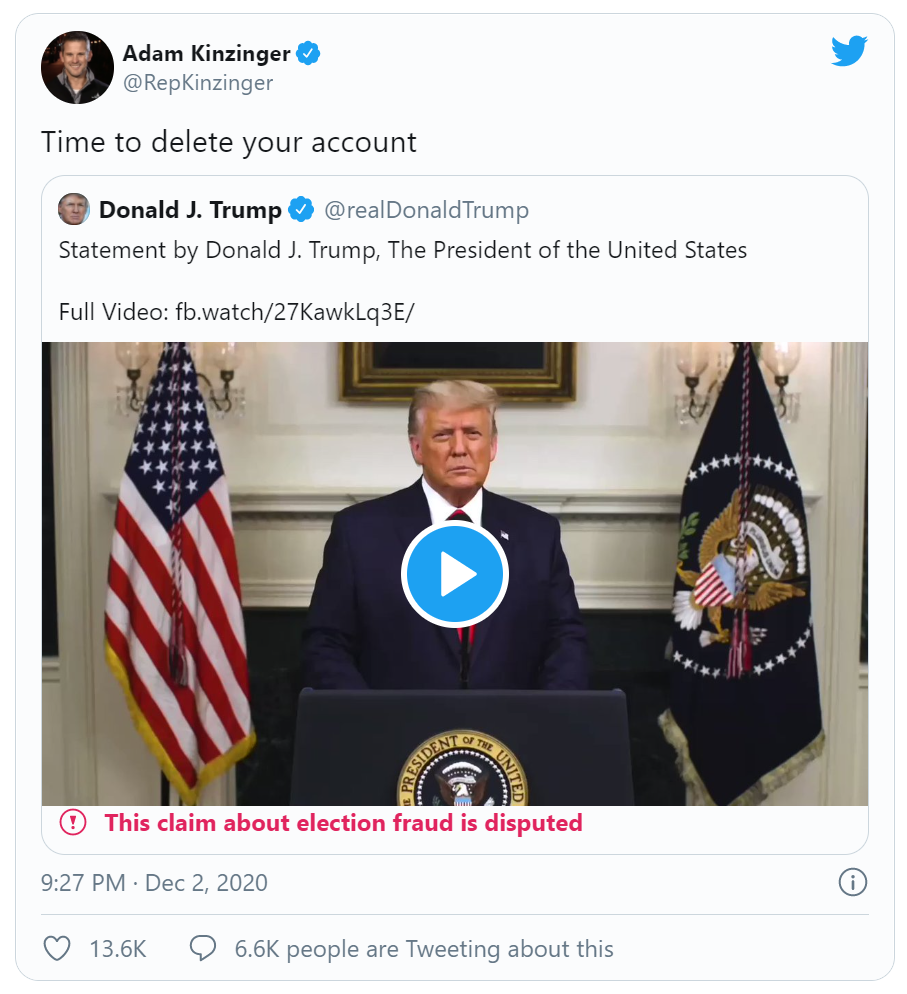Click the Twitter bird logo
The image size is (907, 994).
(849, 52)
